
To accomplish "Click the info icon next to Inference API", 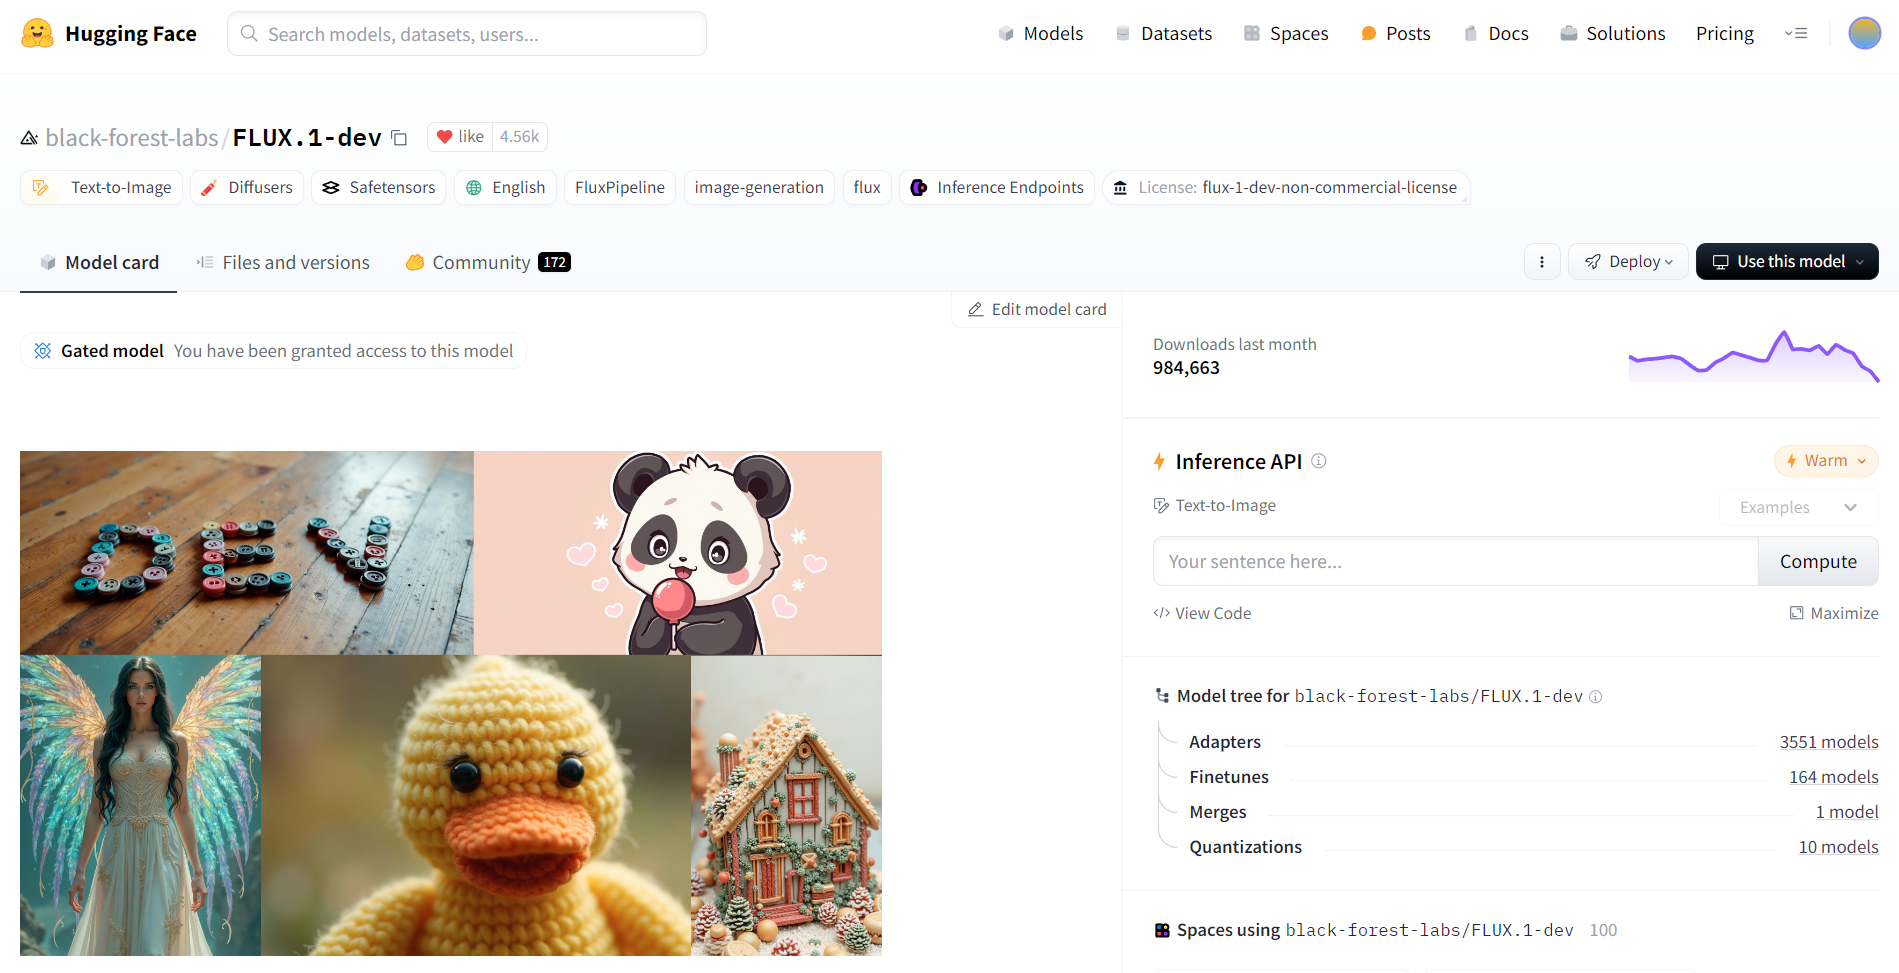I will 1319,461.
